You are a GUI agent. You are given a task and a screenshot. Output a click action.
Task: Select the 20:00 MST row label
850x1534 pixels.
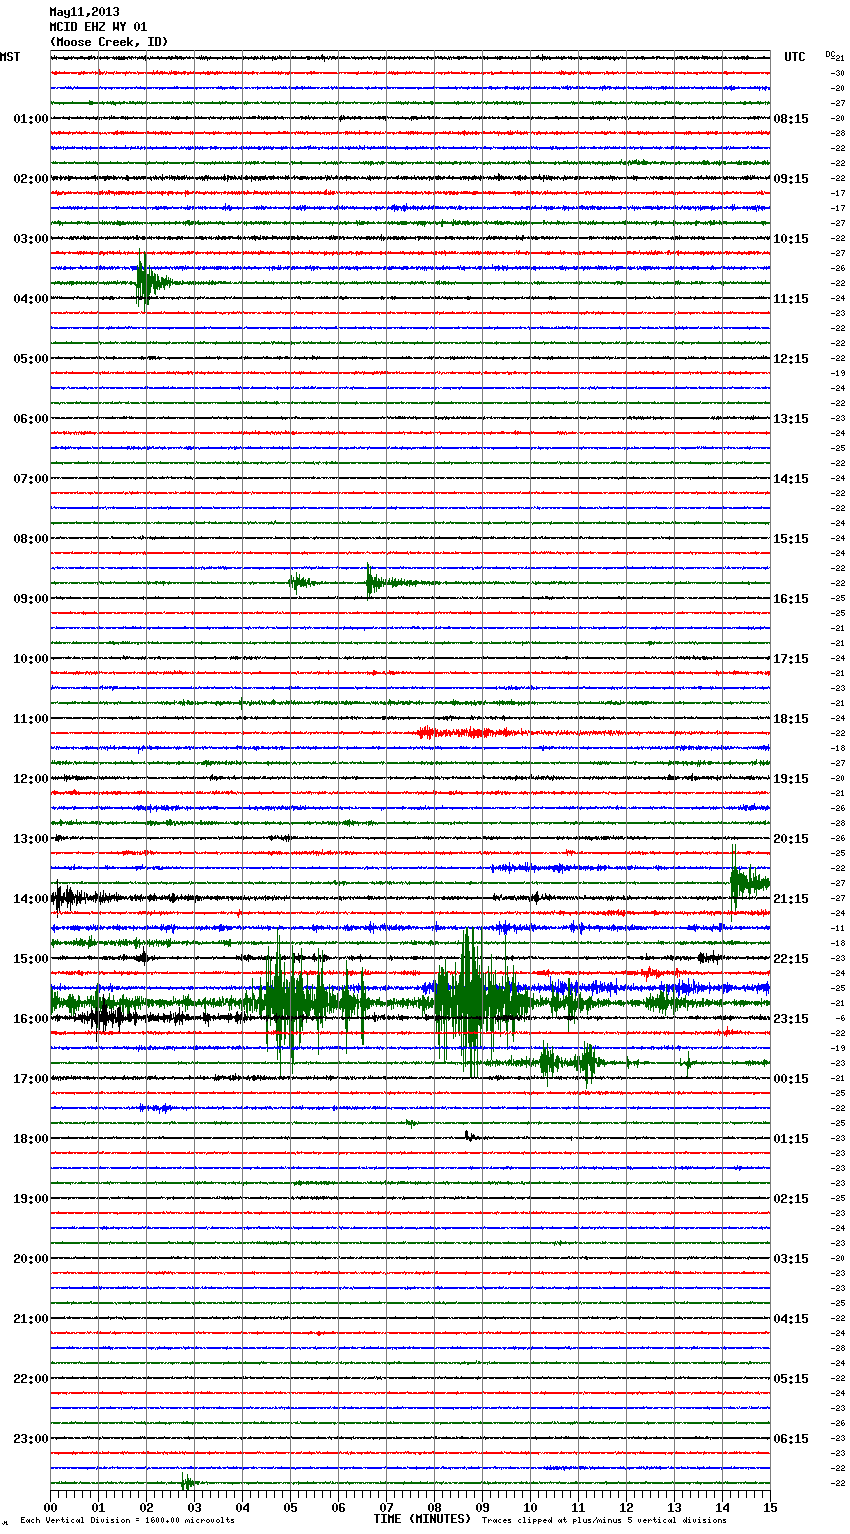(31, 1259)
